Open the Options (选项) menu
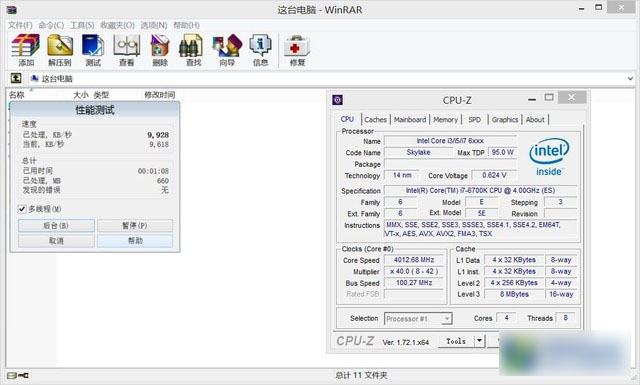Image resolution: width=640 pixels, height=385 pixels. [x=154, y=25]
